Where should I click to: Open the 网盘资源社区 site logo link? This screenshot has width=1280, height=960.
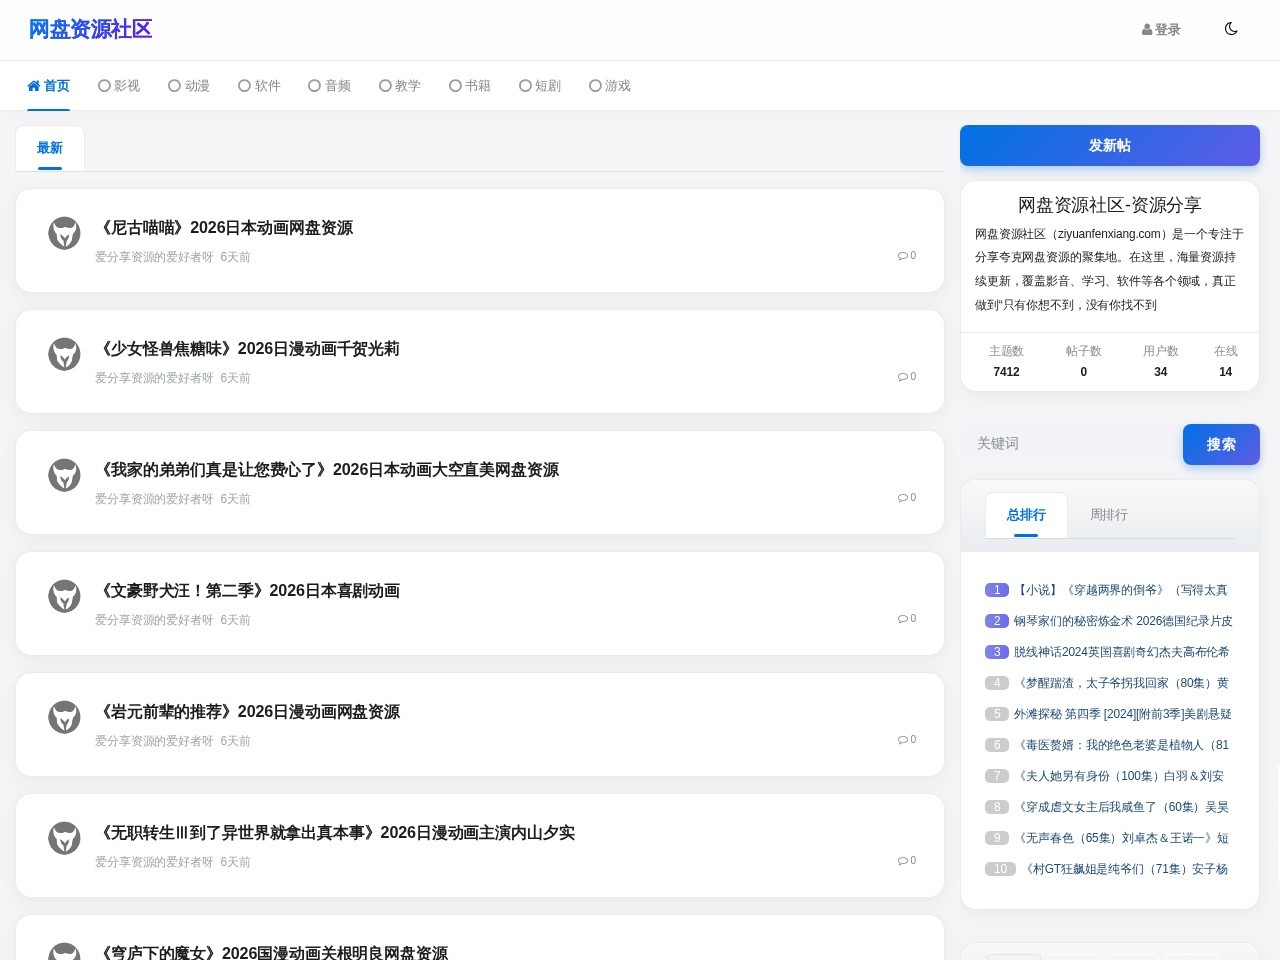90,30
